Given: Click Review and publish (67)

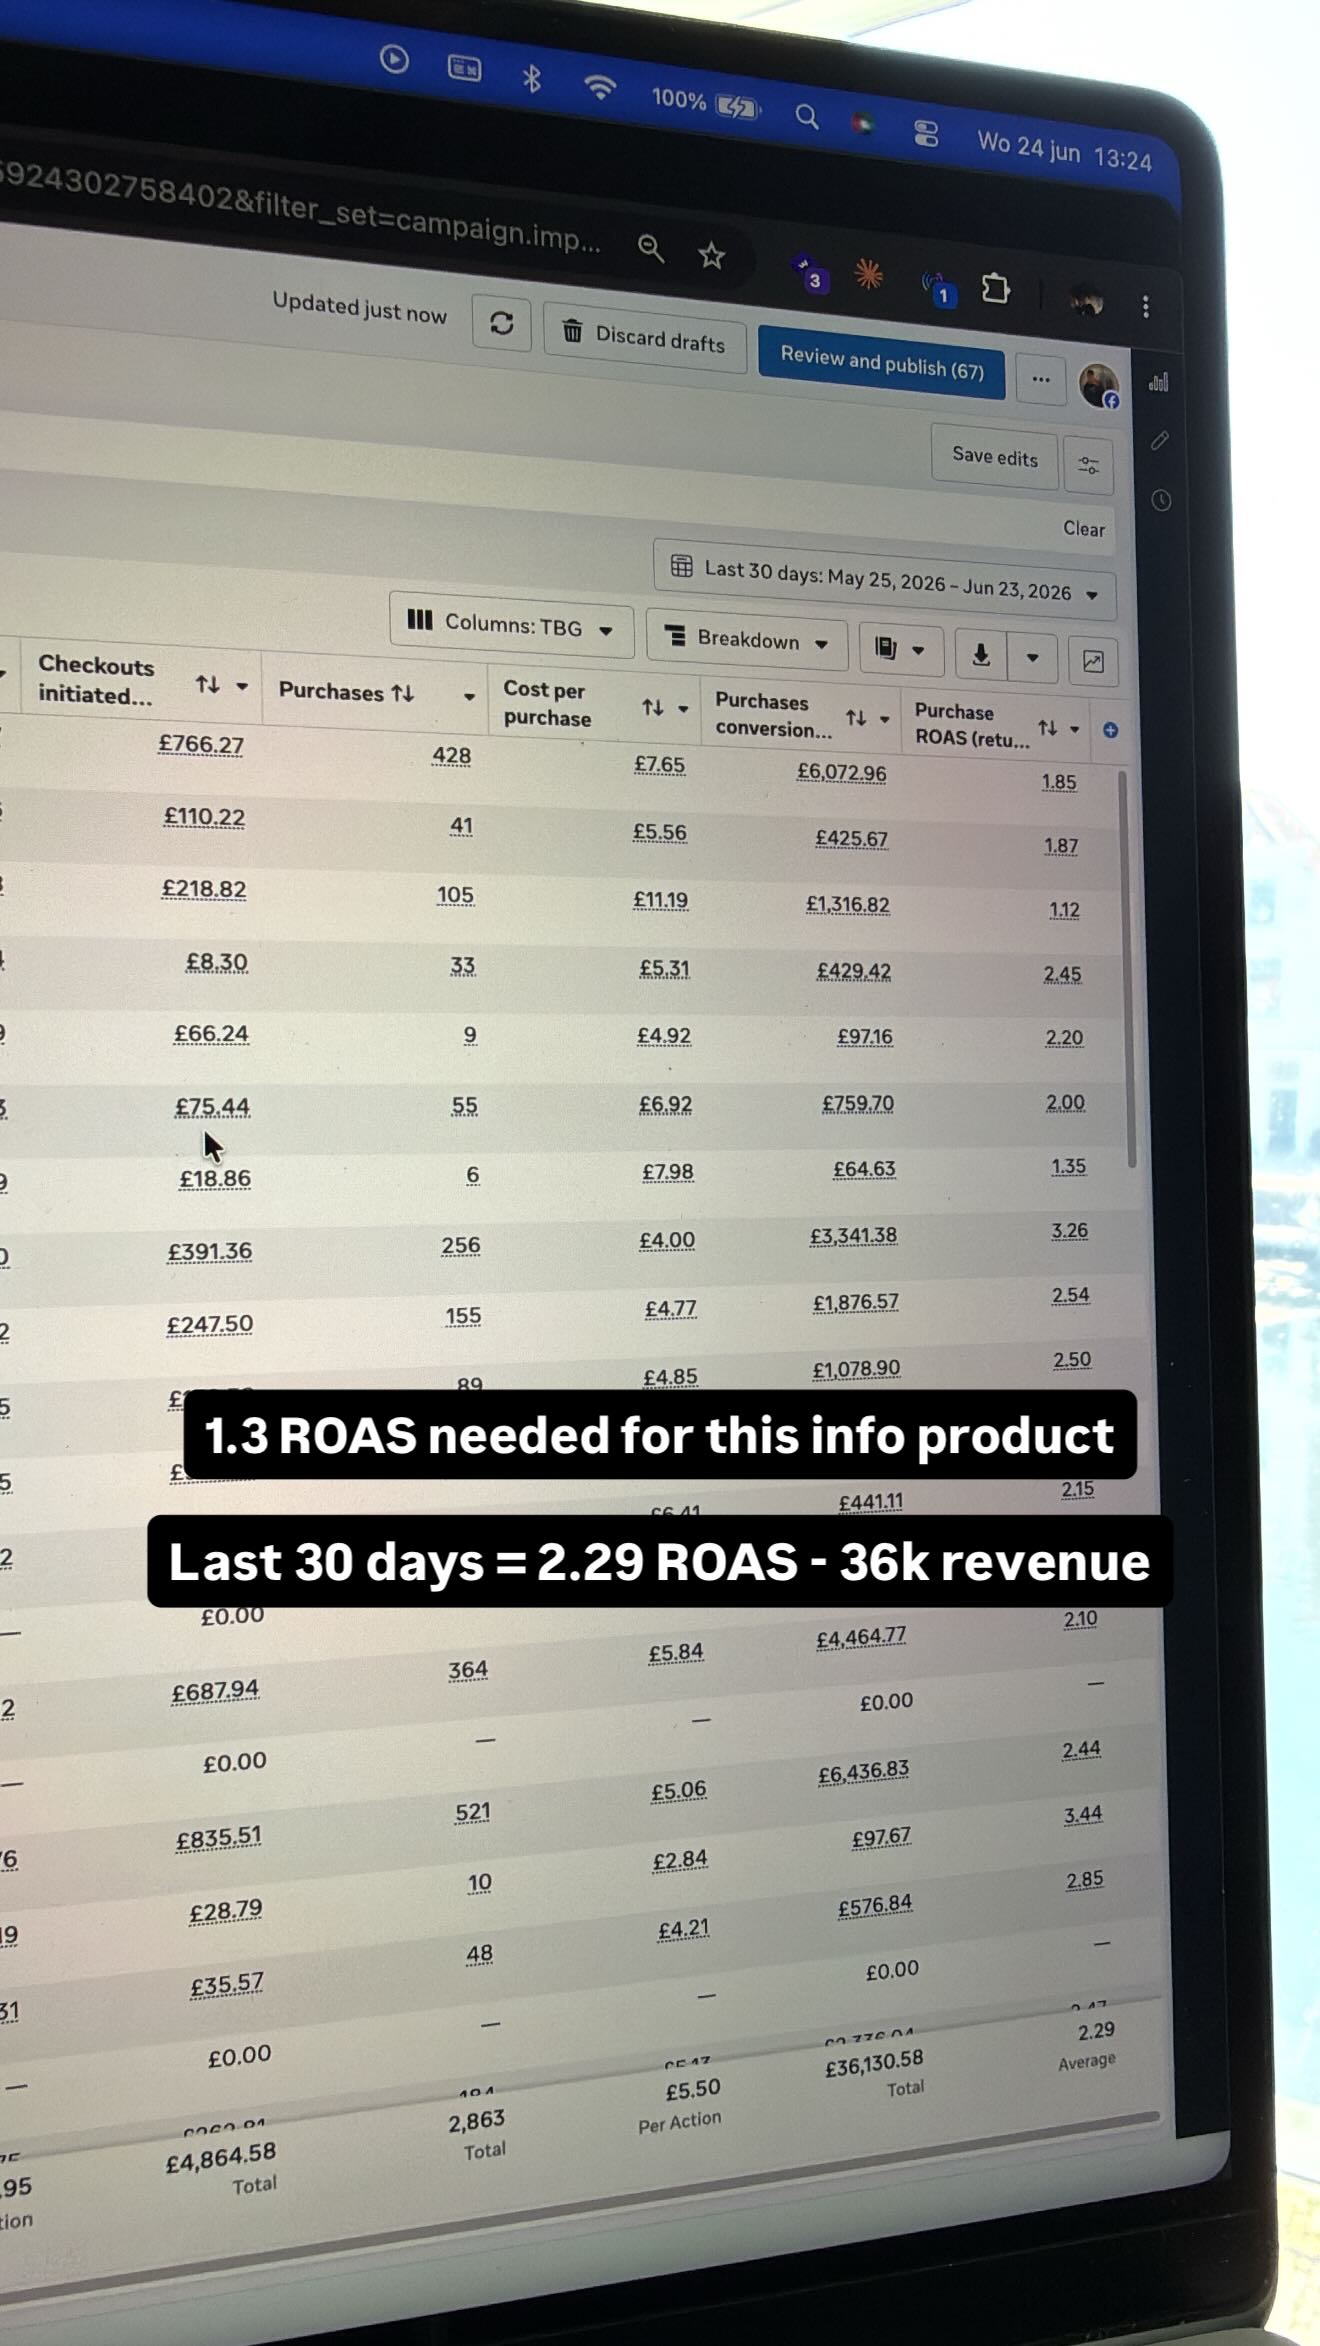Looking at the screenshot, I should click(x=882, y=362).
